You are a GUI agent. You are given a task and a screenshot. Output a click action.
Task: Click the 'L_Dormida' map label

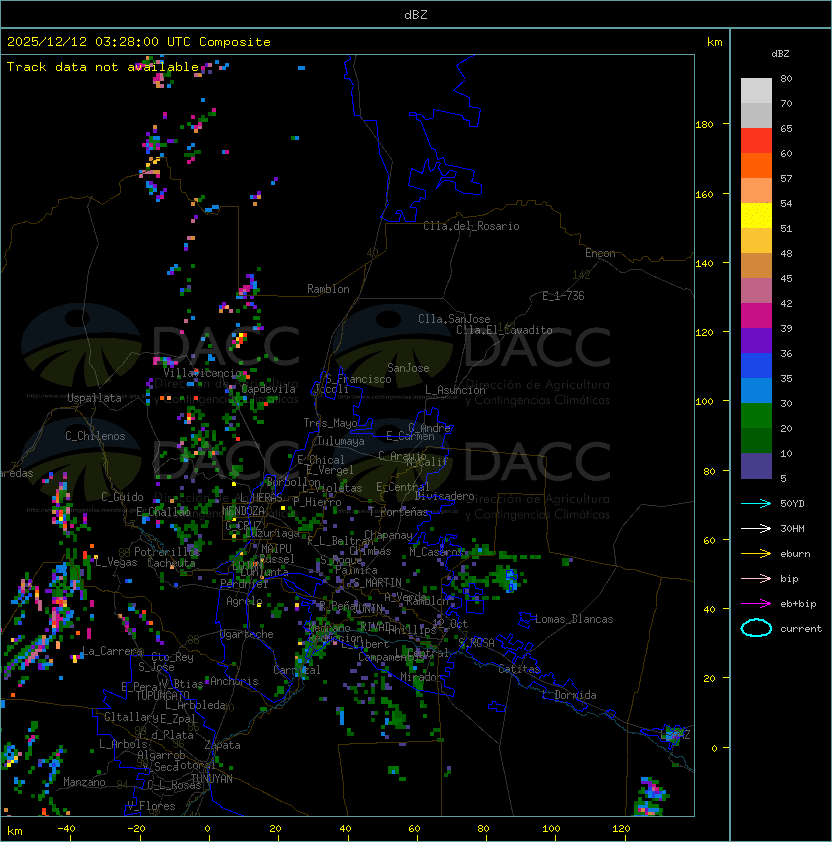[x=569, y=695]
